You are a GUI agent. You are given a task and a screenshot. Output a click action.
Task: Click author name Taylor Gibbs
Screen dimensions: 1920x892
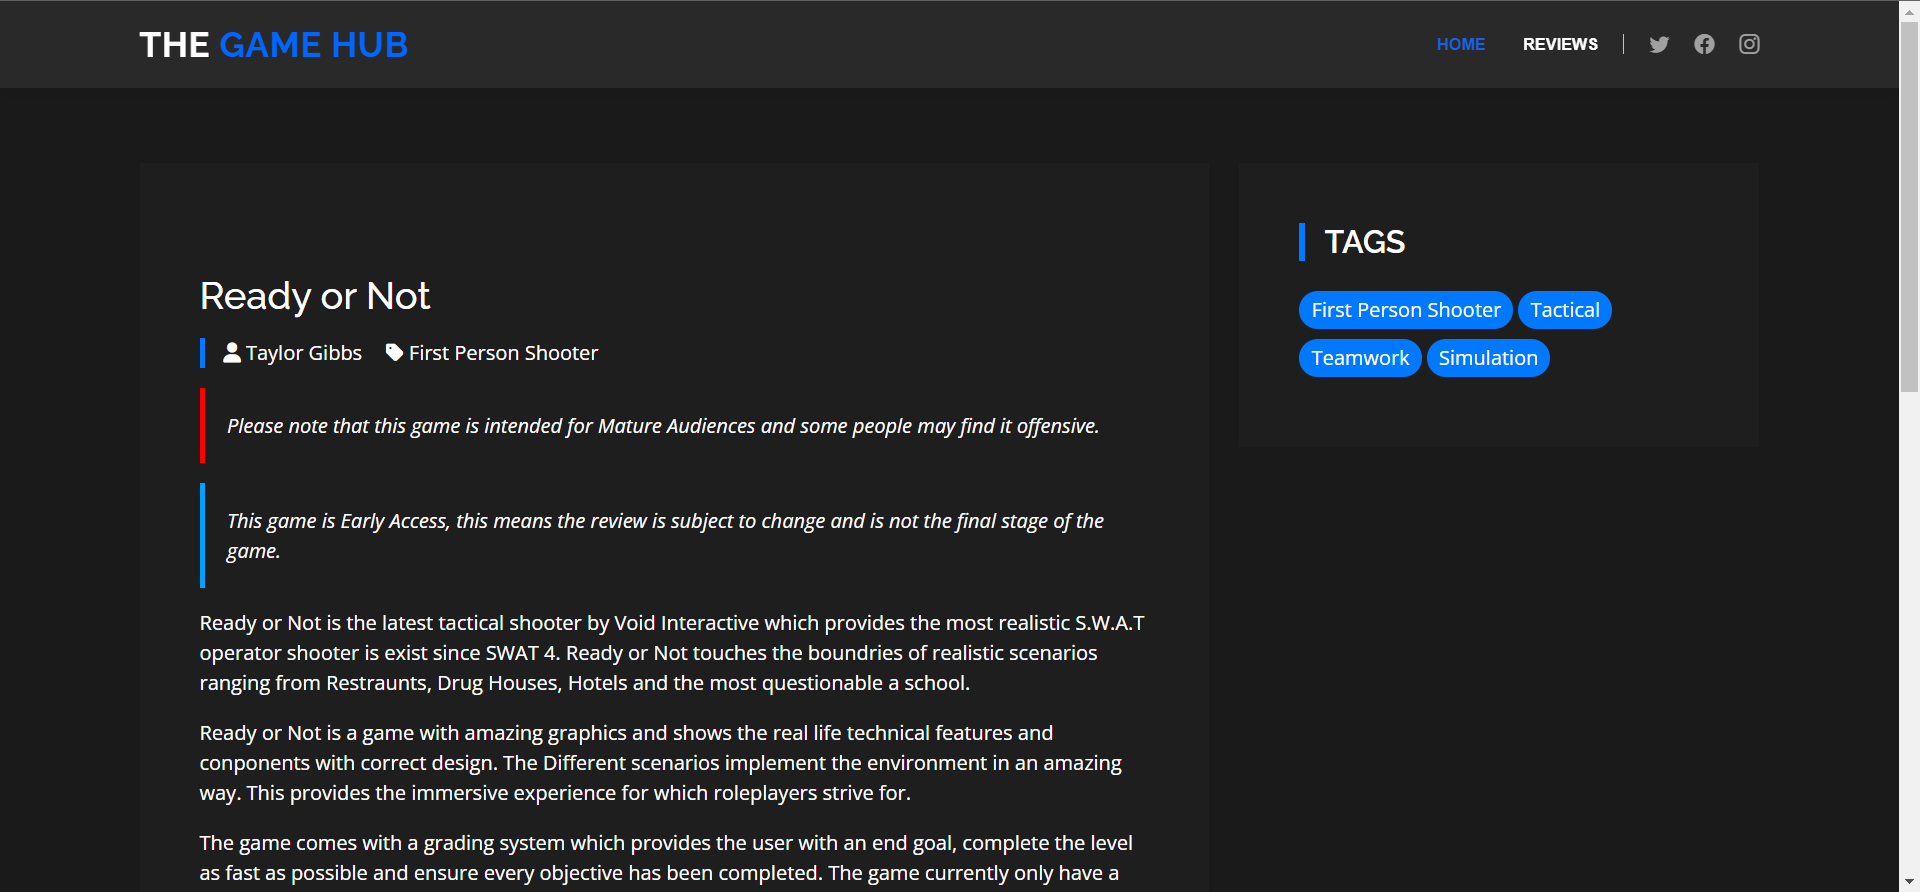click(303, 353)
